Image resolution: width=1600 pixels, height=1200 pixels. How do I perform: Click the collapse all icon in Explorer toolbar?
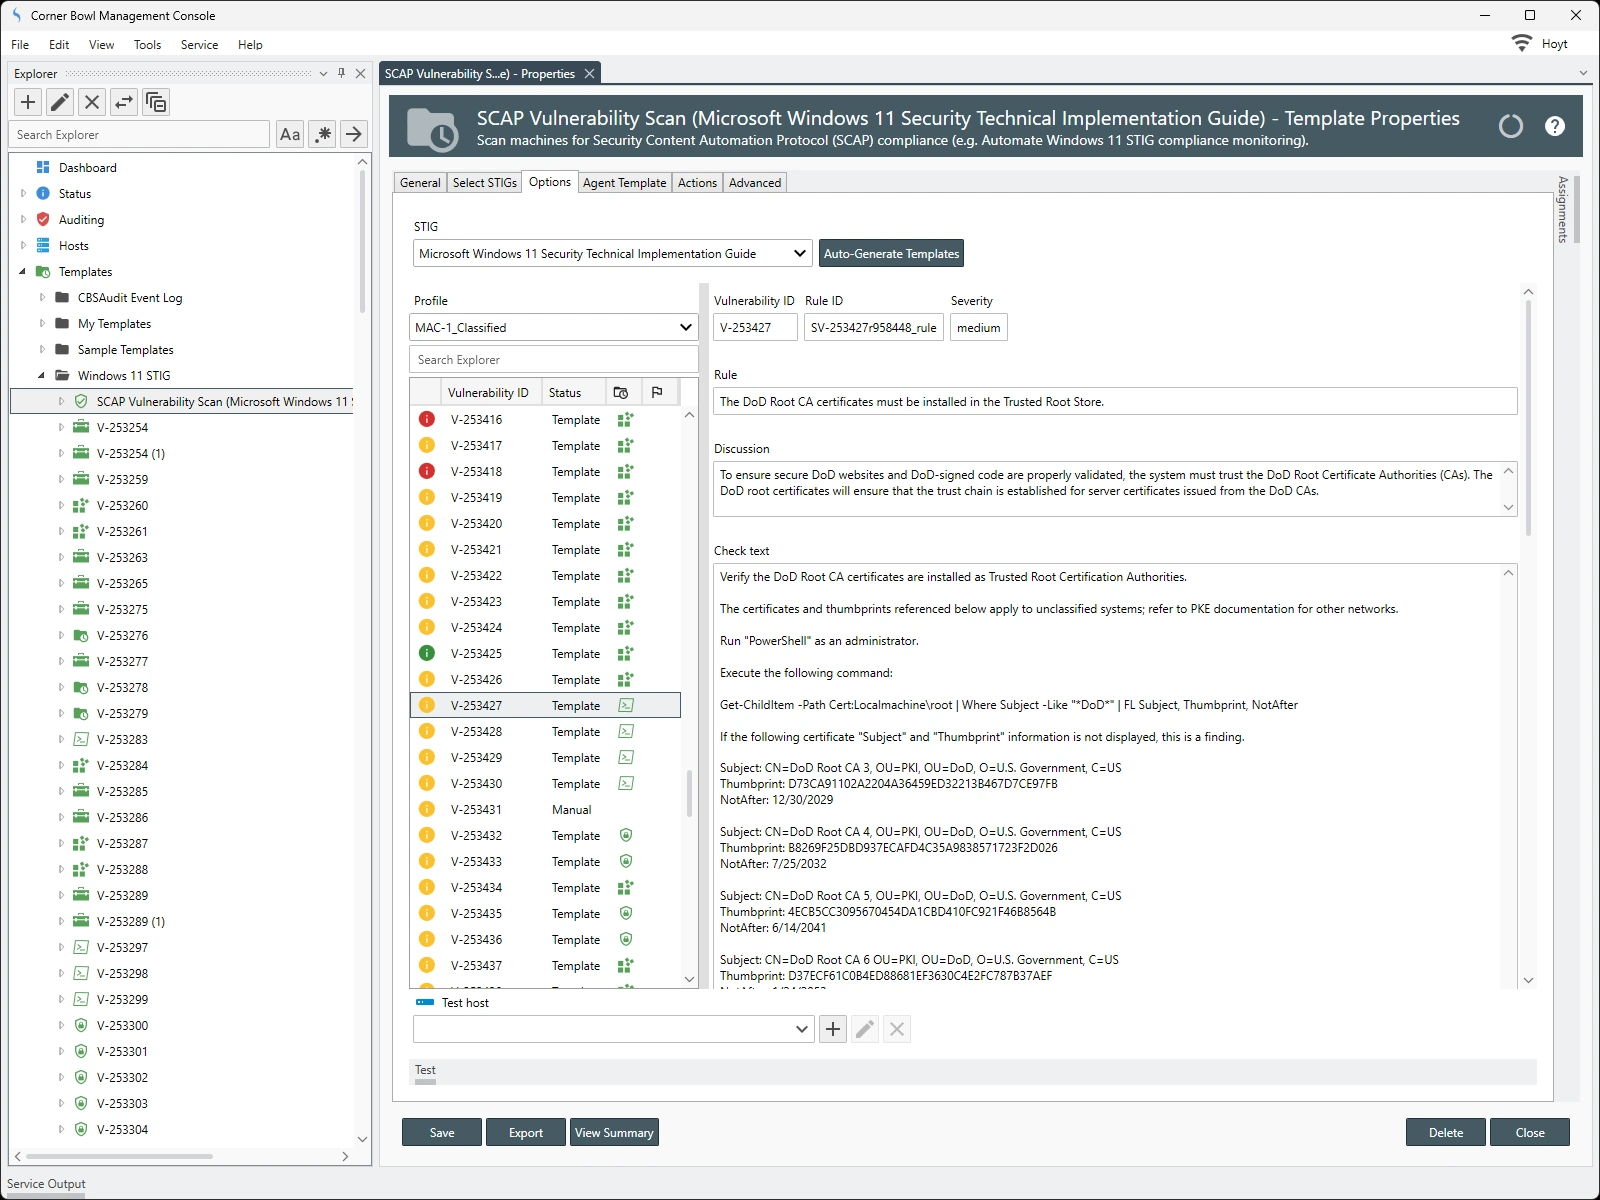click(156, 102)
